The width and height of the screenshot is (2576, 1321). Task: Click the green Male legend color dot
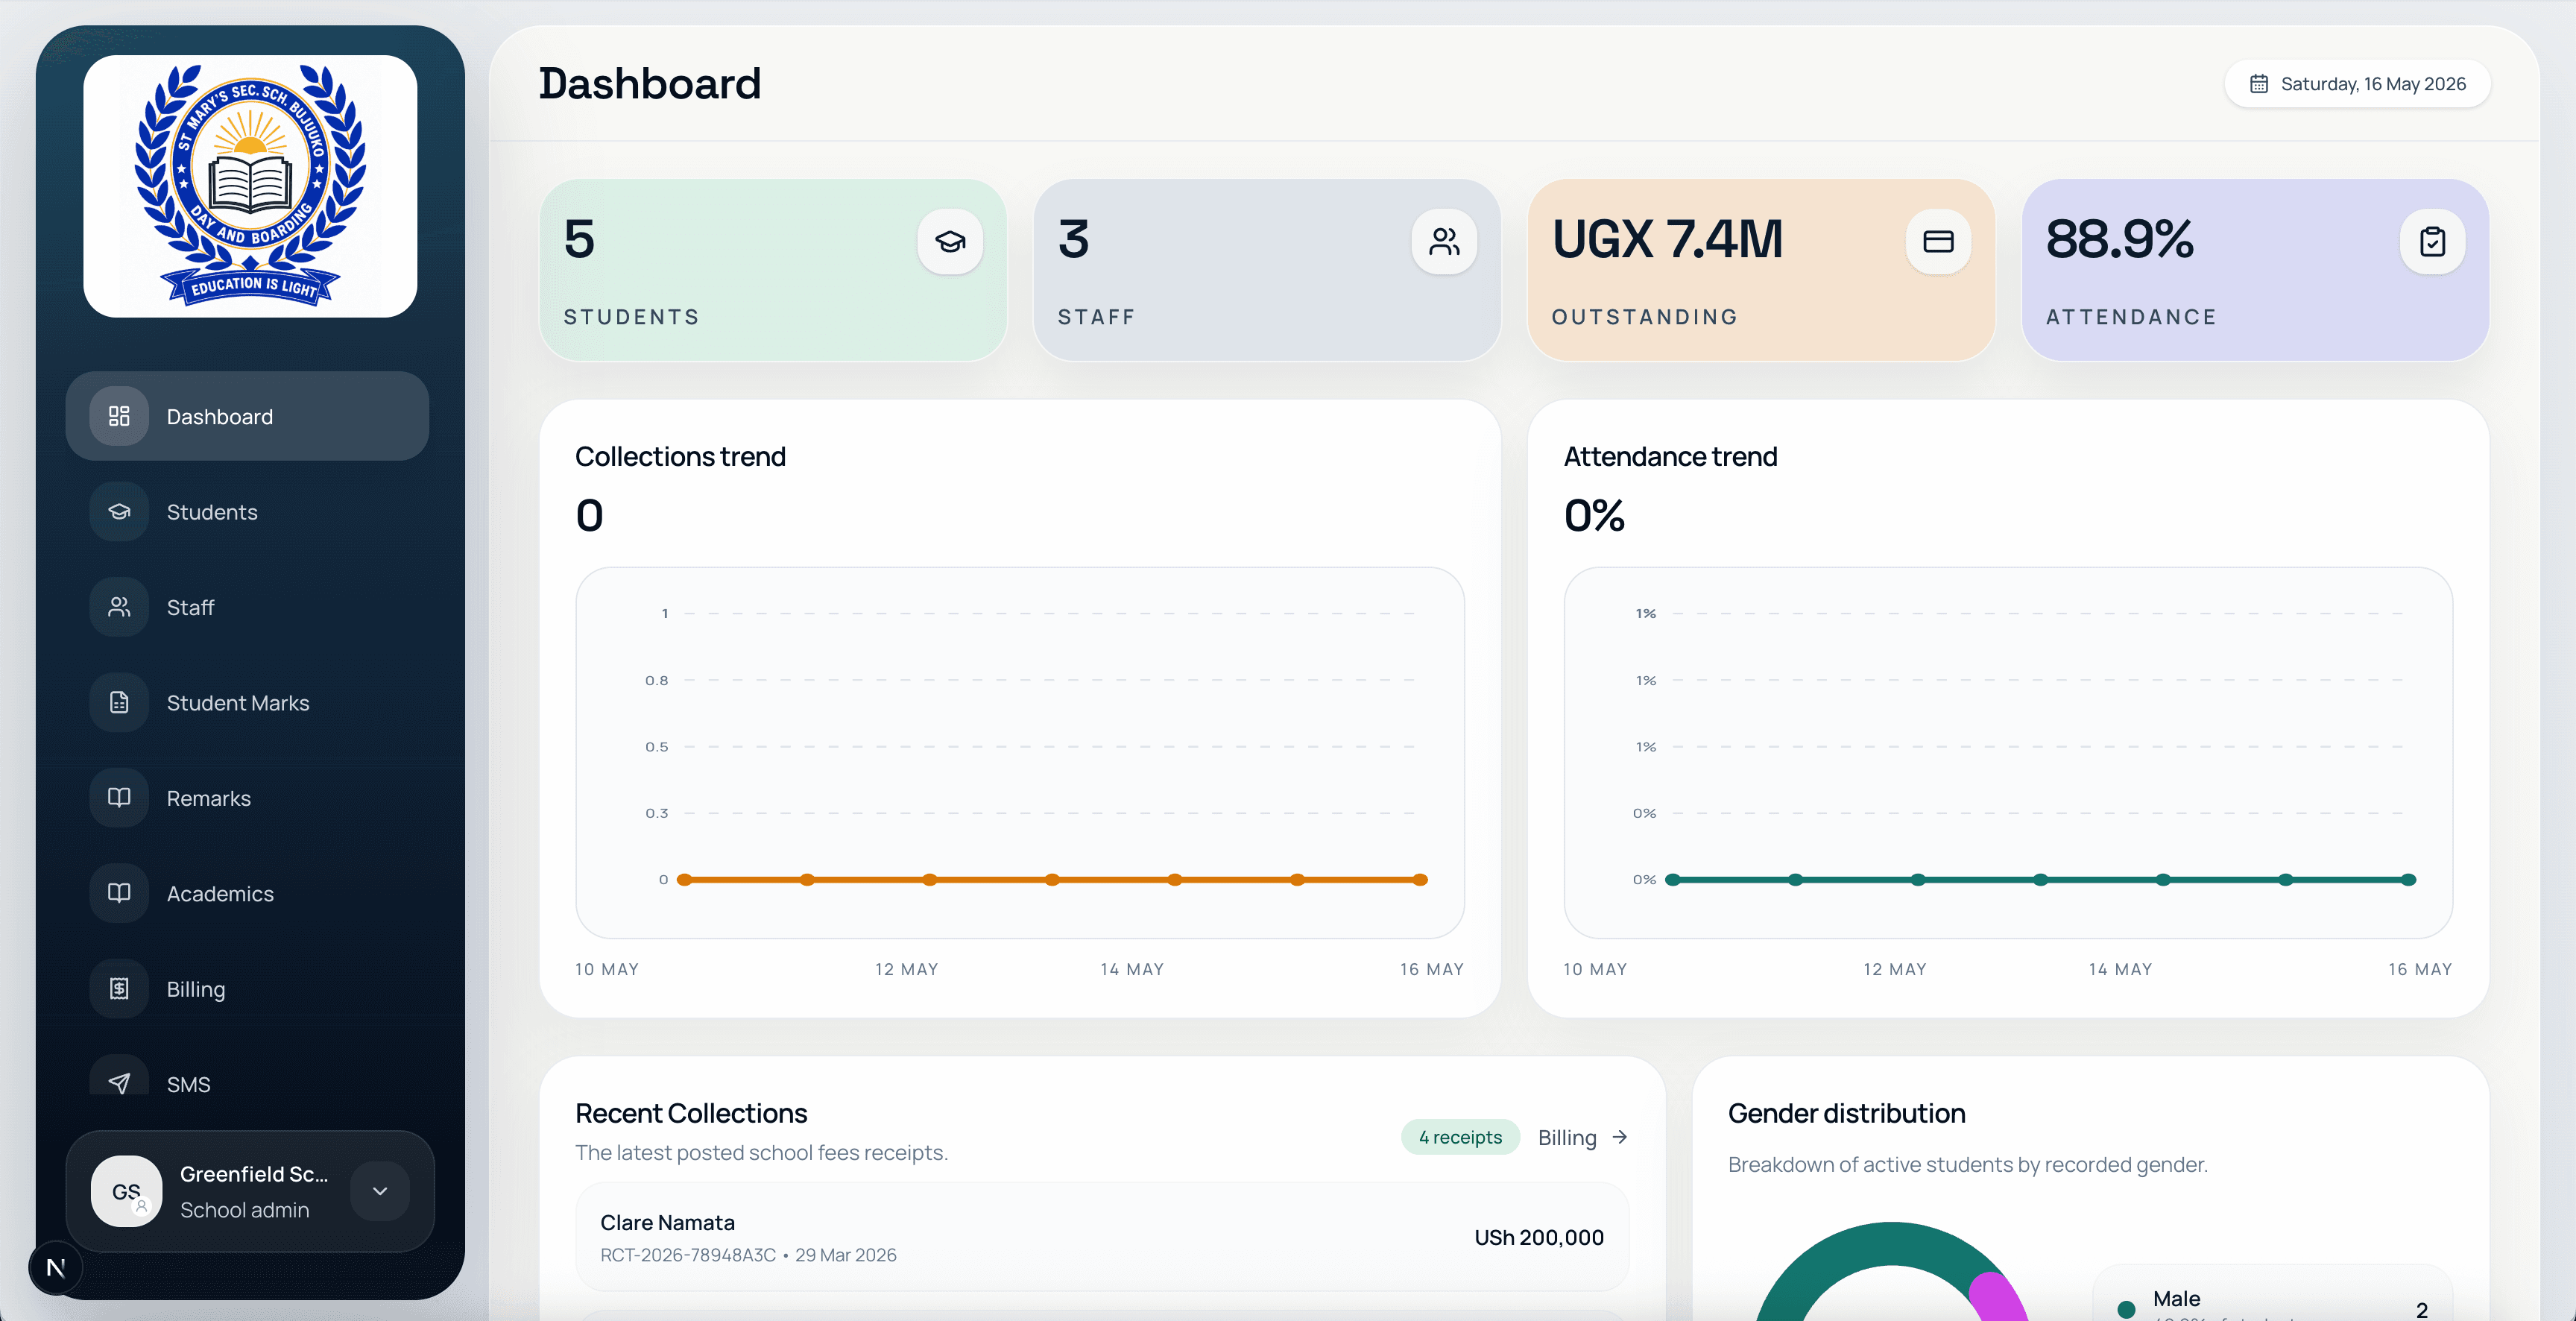click(2126, 1309)
